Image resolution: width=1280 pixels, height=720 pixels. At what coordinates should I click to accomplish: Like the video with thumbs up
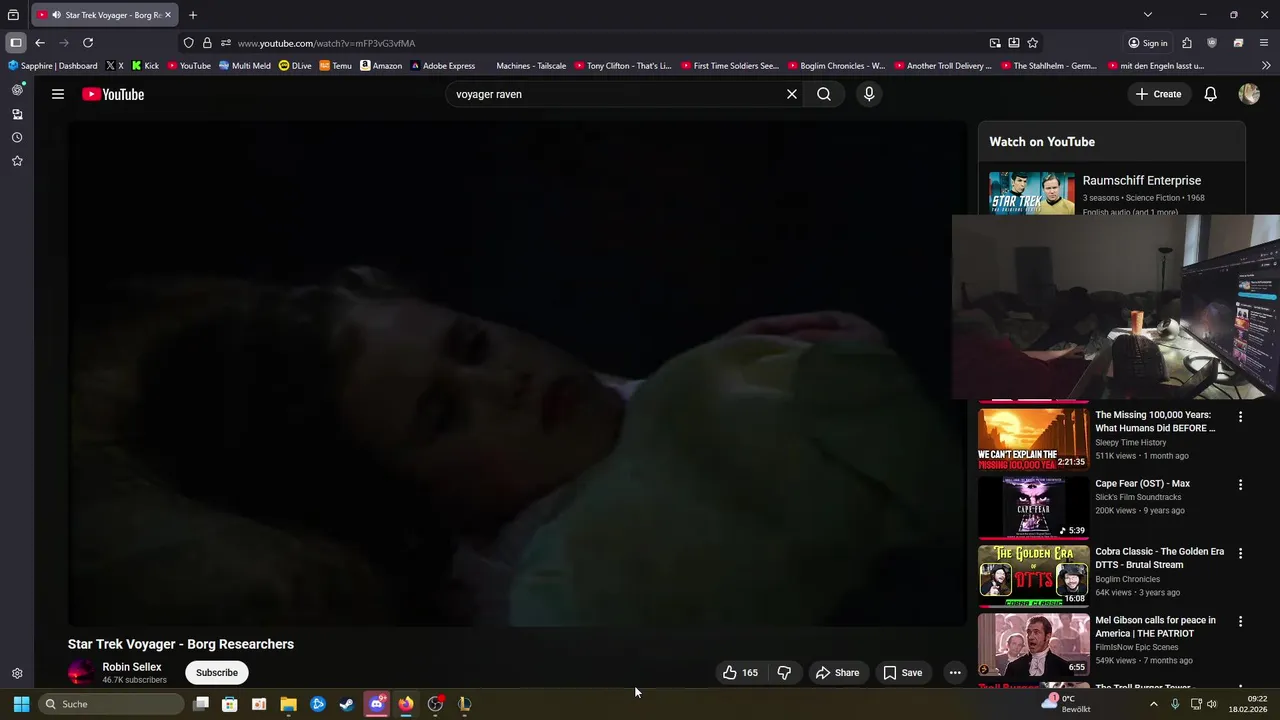tap(740, 673)
